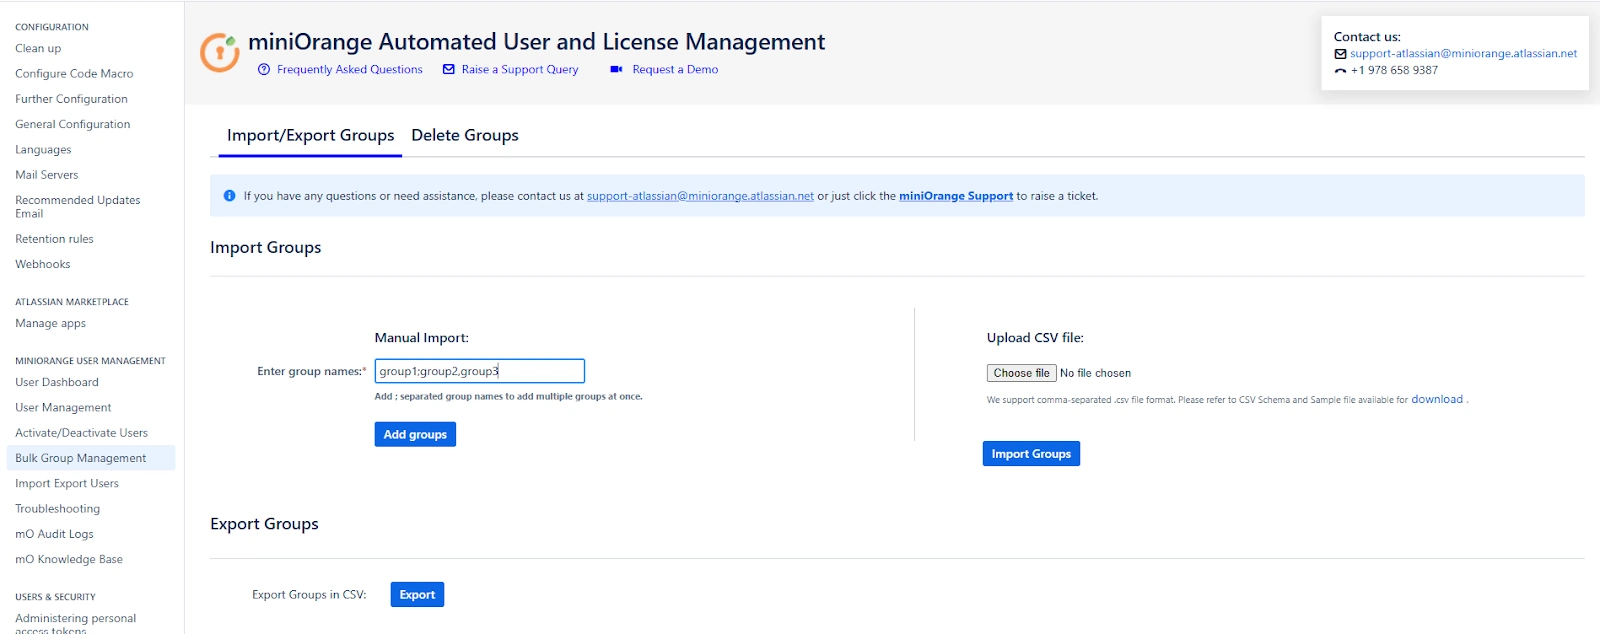Click the phone icon next to +1 978 658 9387
Image resolution: width=1600 pixels, height=634 pixels.
click(x=1340, y=70)
